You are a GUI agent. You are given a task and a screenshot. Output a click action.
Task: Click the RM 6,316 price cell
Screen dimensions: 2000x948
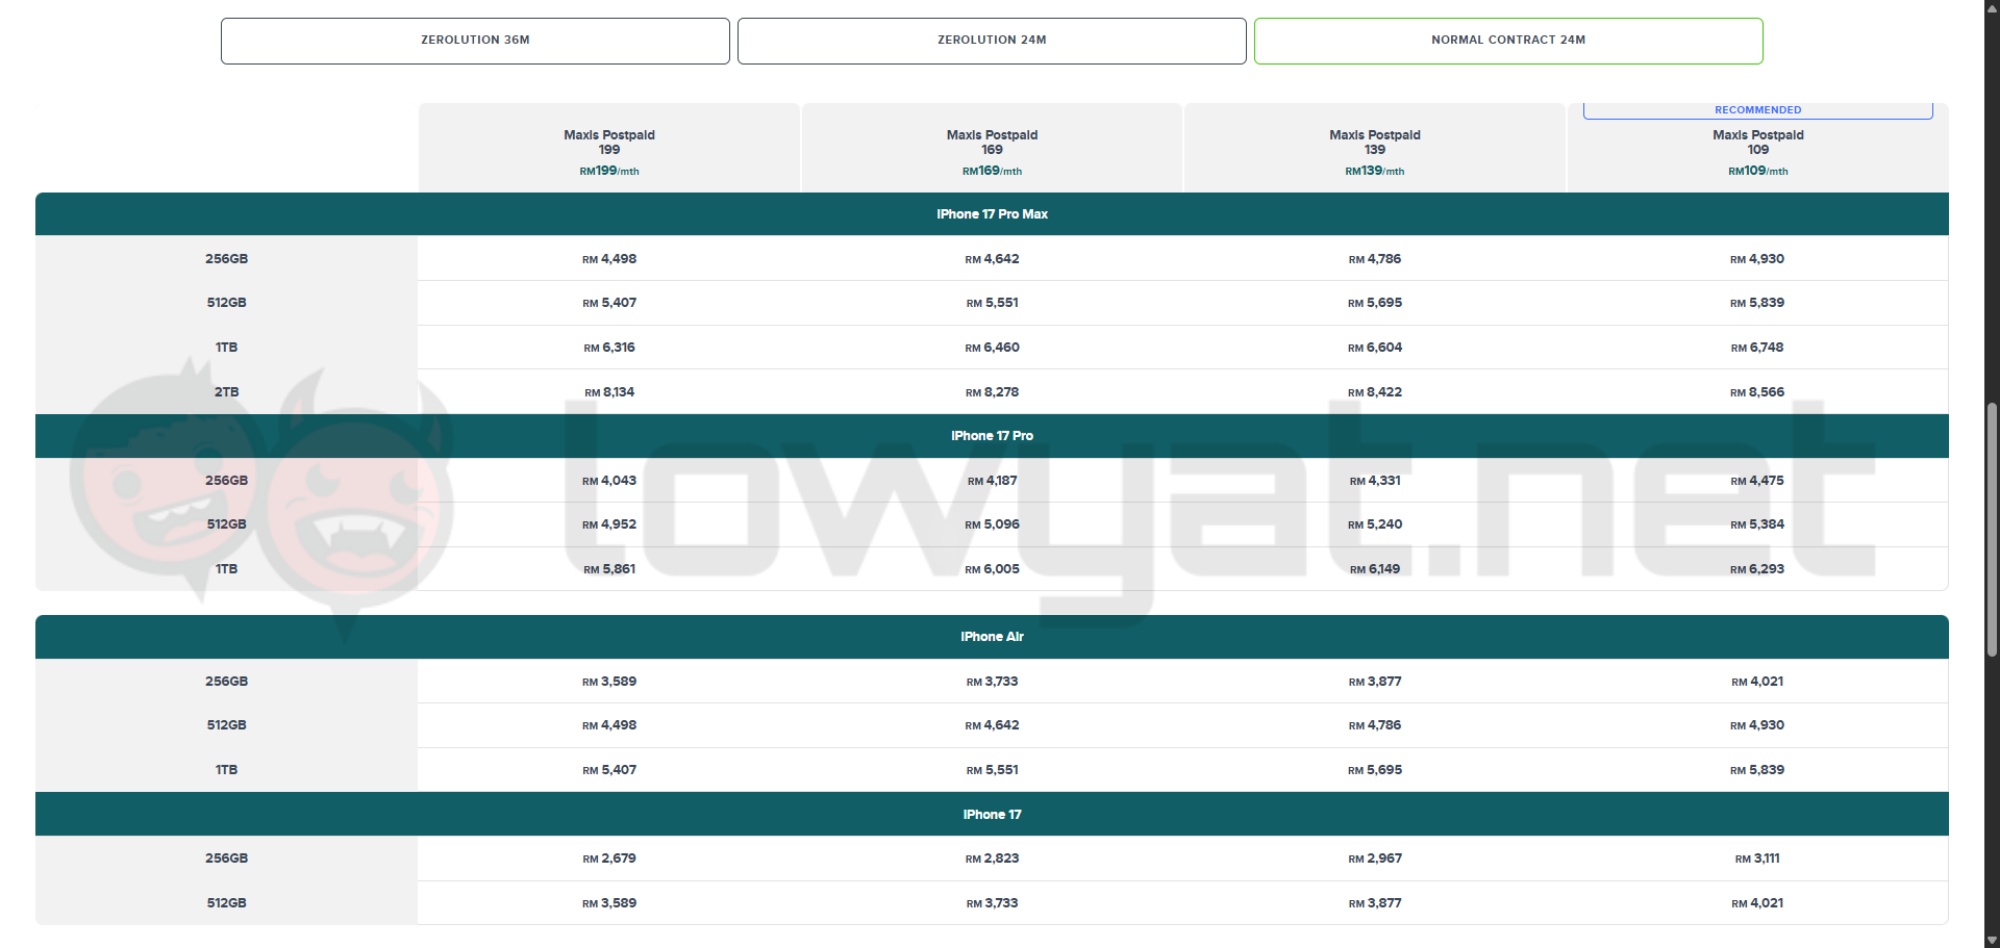pos(609,347)
